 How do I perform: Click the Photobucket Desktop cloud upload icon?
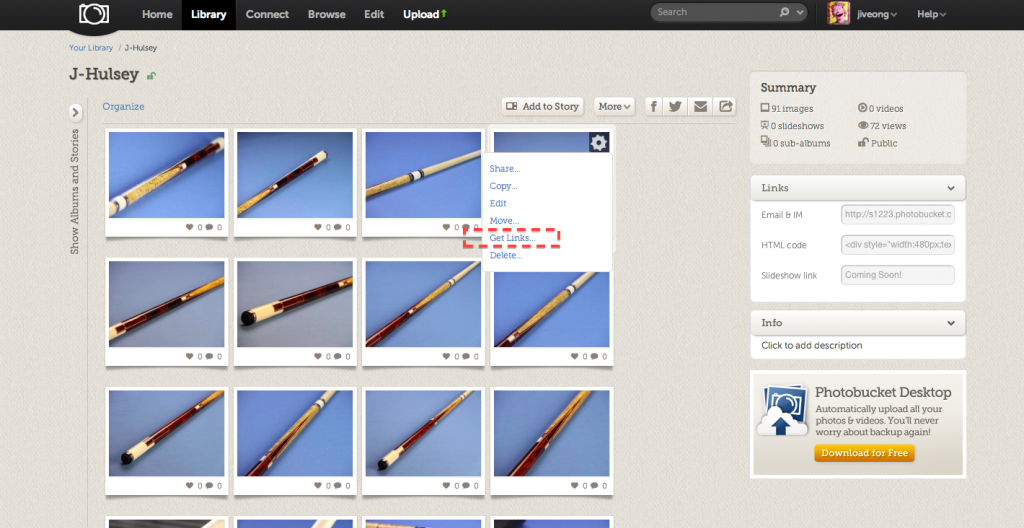782,410
